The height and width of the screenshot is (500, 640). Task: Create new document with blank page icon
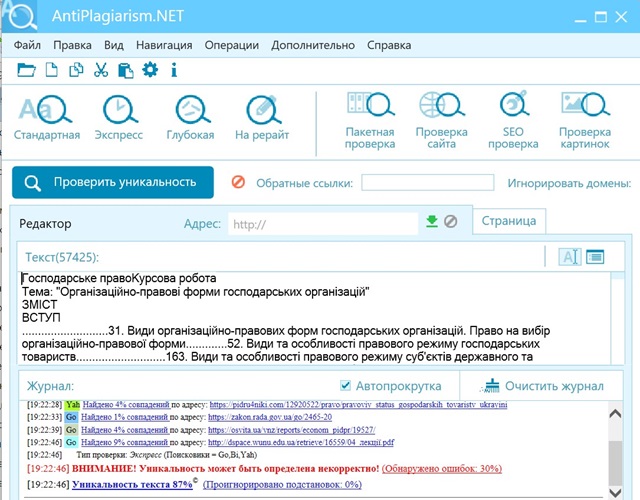tap(51, 70)
